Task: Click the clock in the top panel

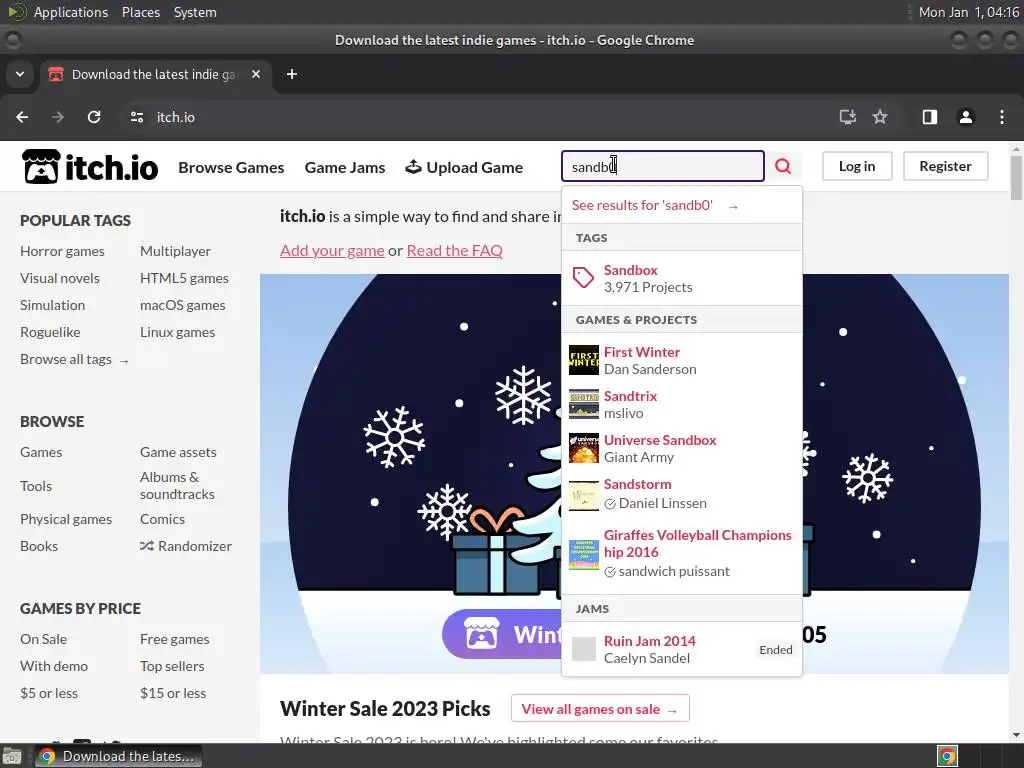Action: pos(969,12)
